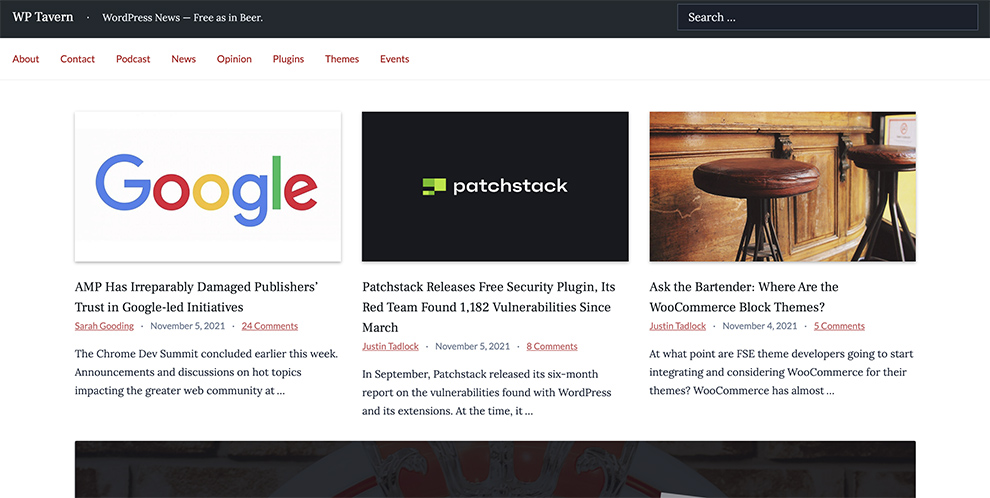Open the 24 Comments link
Viewport: 990px width, 498px height.
coord(269,326)
